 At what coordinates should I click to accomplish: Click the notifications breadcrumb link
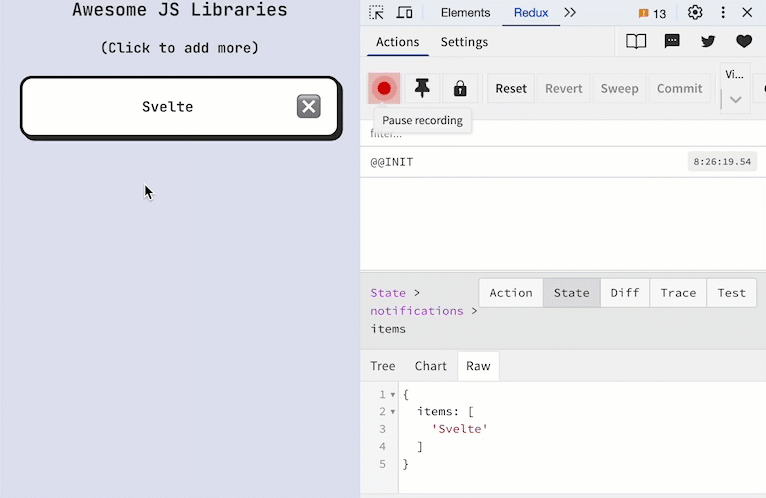click(417, 311)
